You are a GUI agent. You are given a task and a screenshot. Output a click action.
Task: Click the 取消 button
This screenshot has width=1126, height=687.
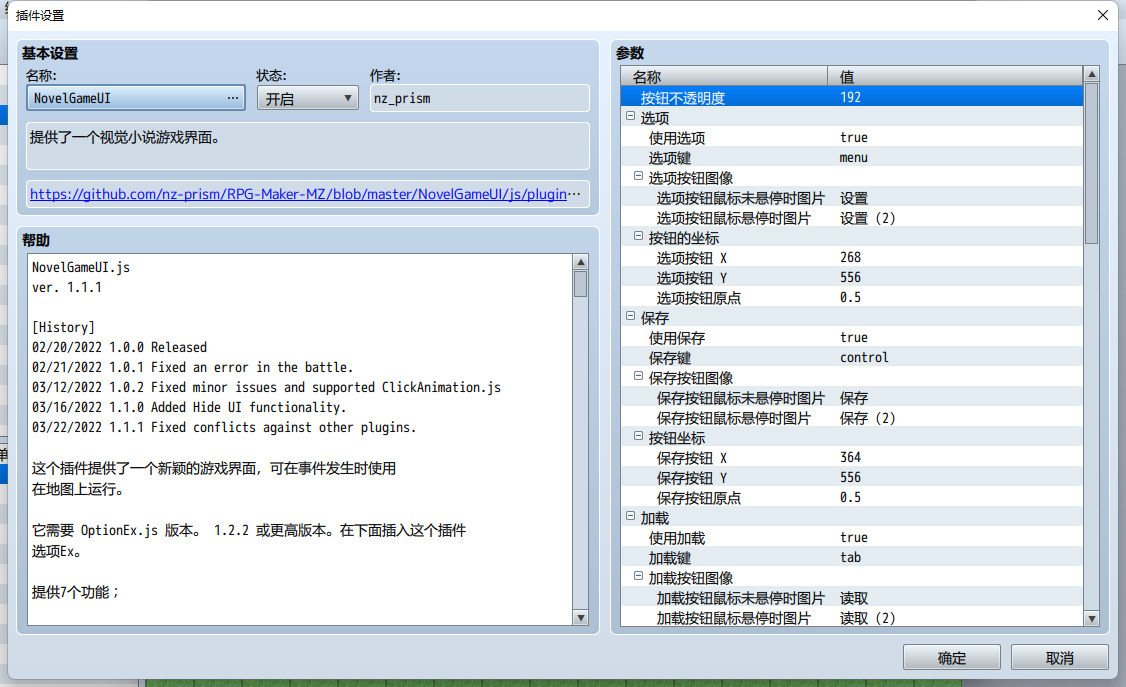pyautogui.click(x=1059, y=658)
